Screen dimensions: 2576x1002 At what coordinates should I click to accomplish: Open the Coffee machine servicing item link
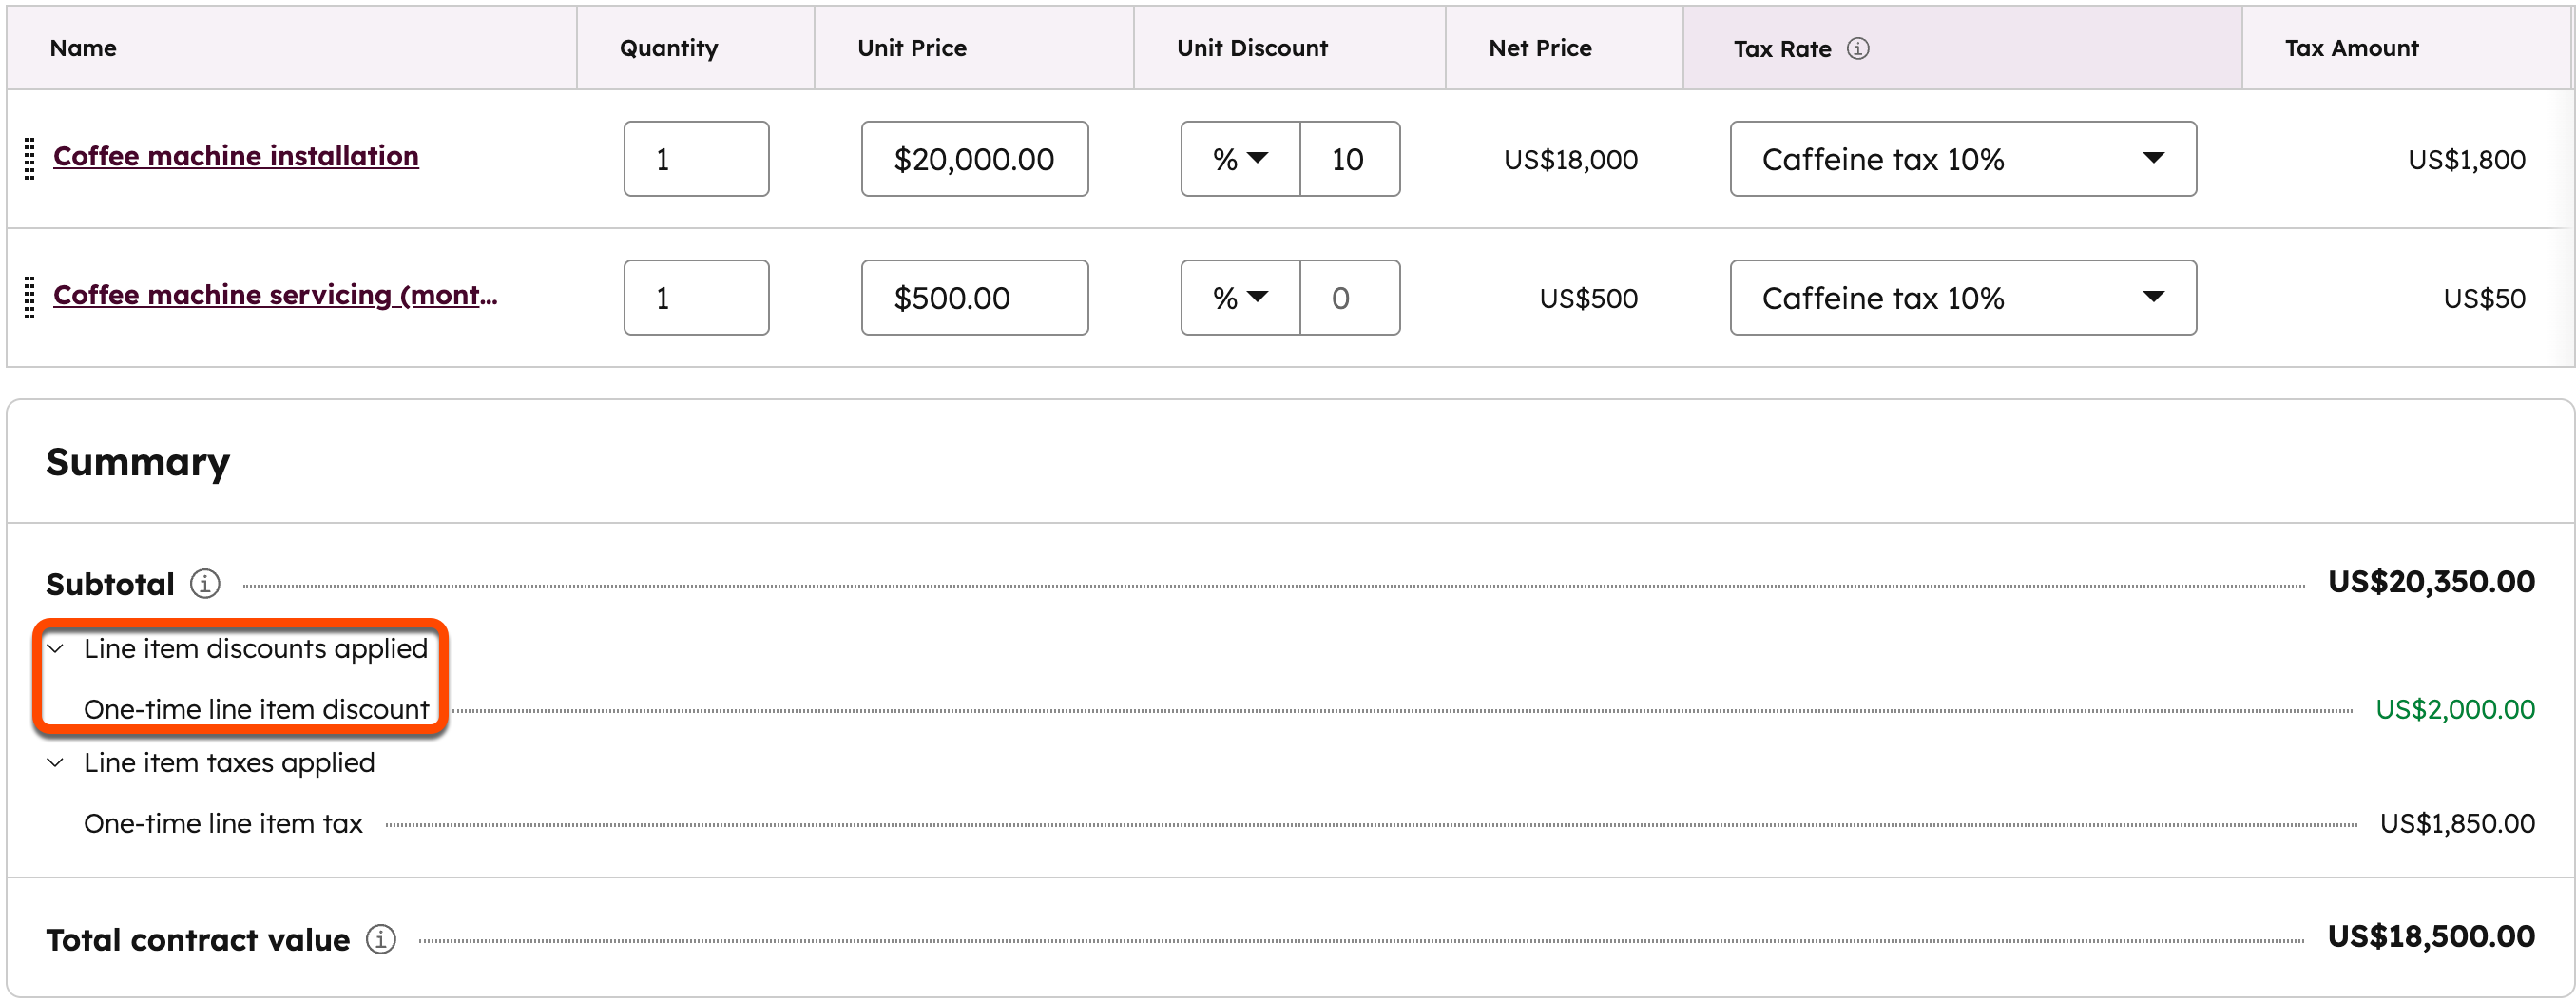pos(275,295)
